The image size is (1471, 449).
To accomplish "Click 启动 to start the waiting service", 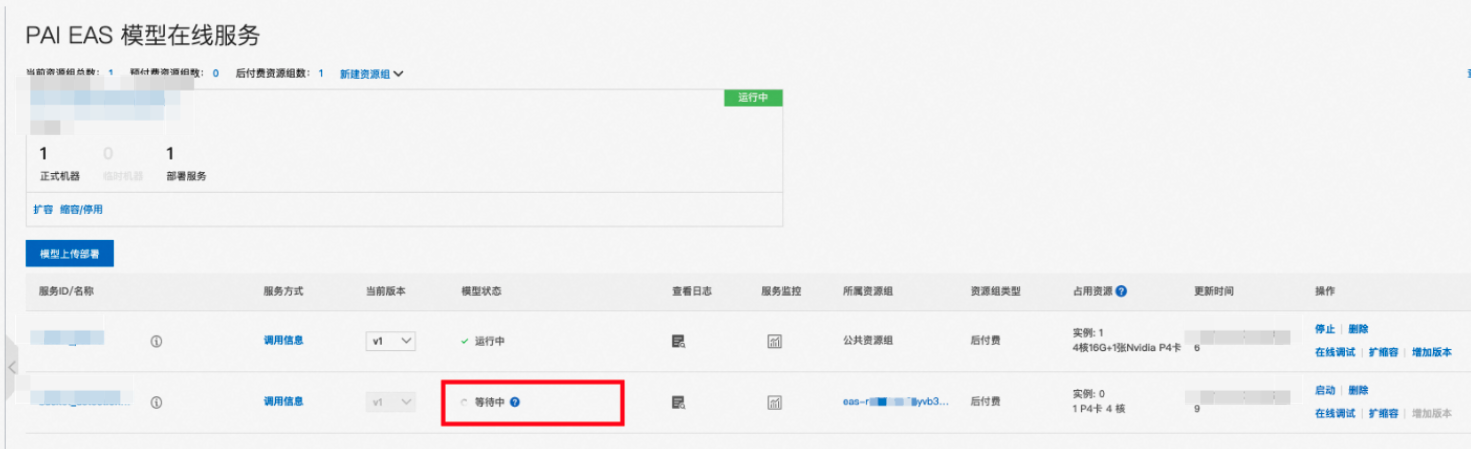I will [1324, 390].
